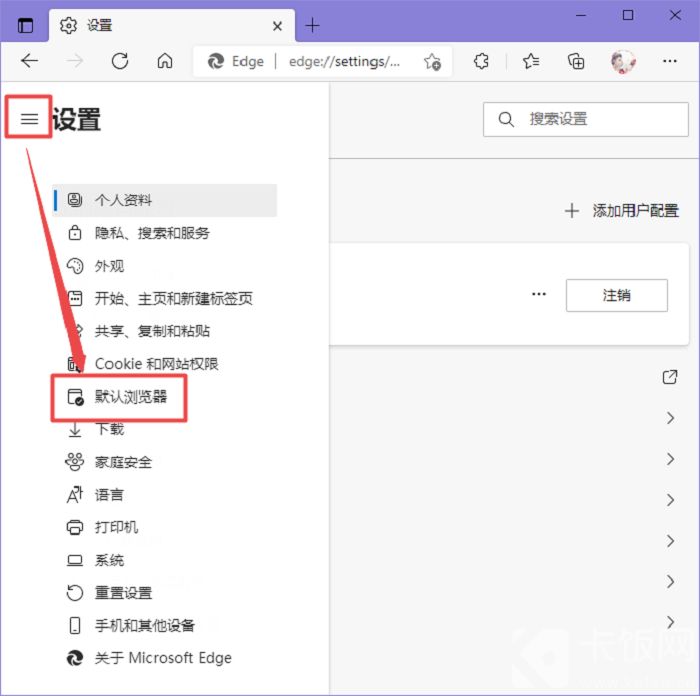Collapse the settings hamburger menu
Image resolution: width=700 pixels, height=696 pixels.
pyautogui.click(x=29, y=119)
